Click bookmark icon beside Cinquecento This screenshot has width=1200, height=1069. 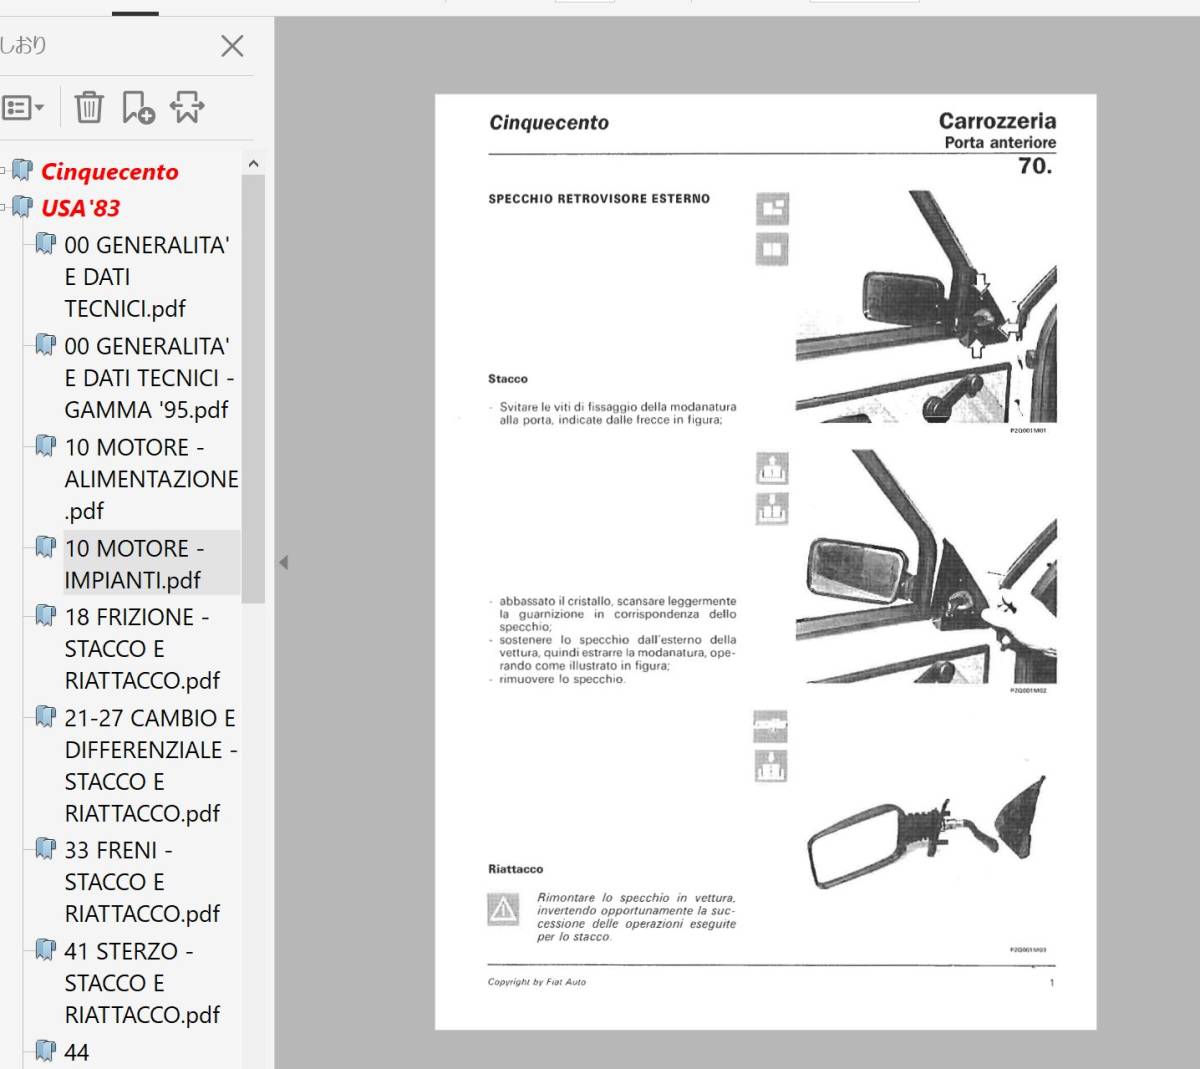23,170
